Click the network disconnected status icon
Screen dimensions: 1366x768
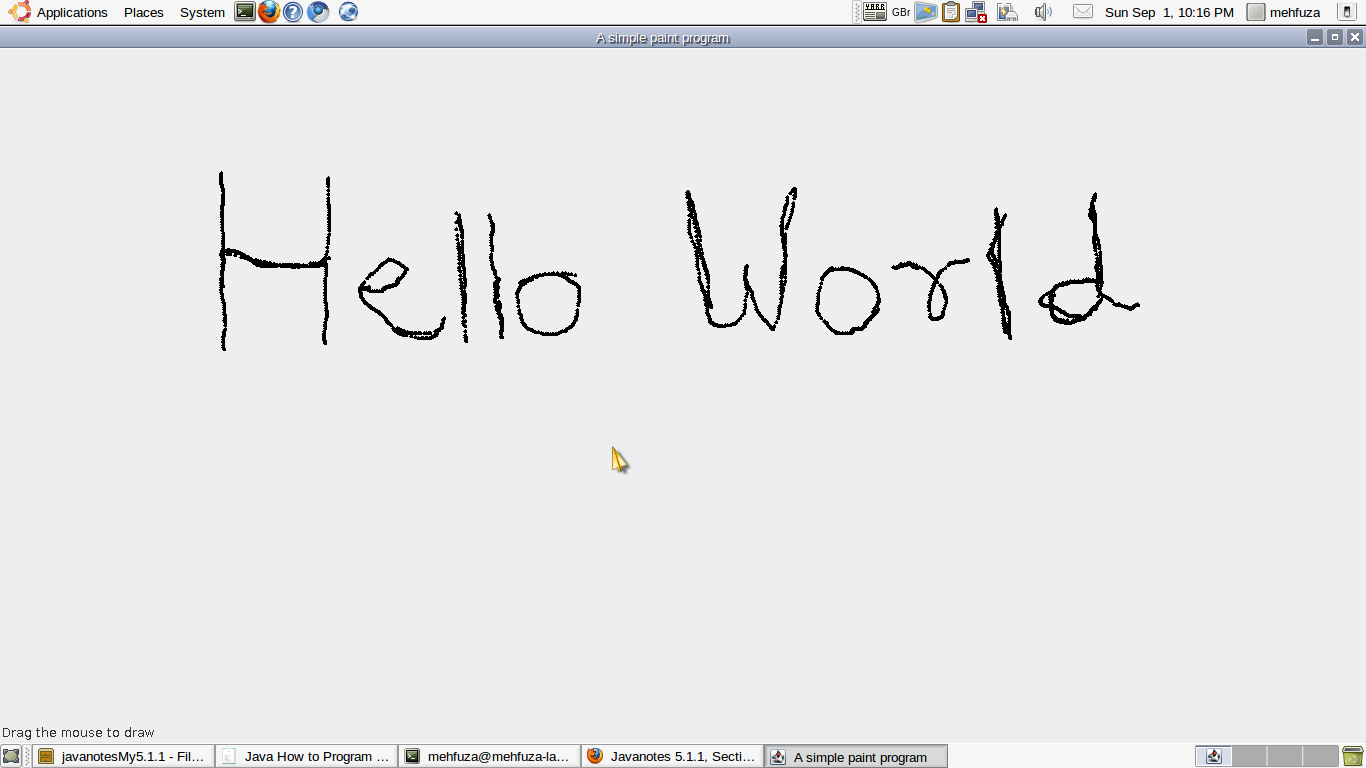point(976,12)
